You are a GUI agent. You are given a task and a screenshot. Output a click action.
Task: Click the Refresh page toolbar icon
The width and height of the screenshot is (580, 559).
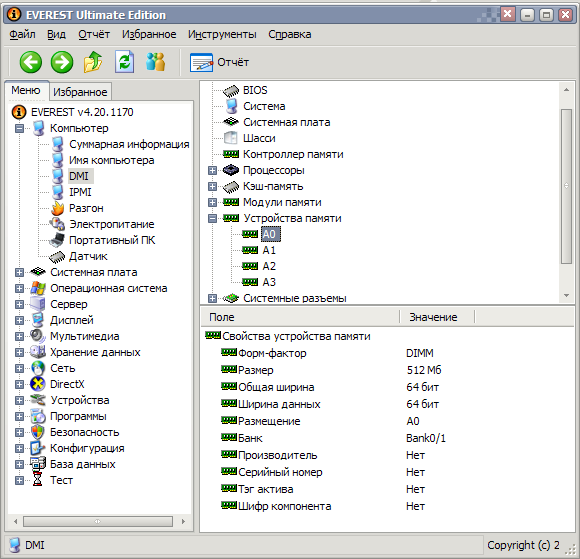coord(124,62)
